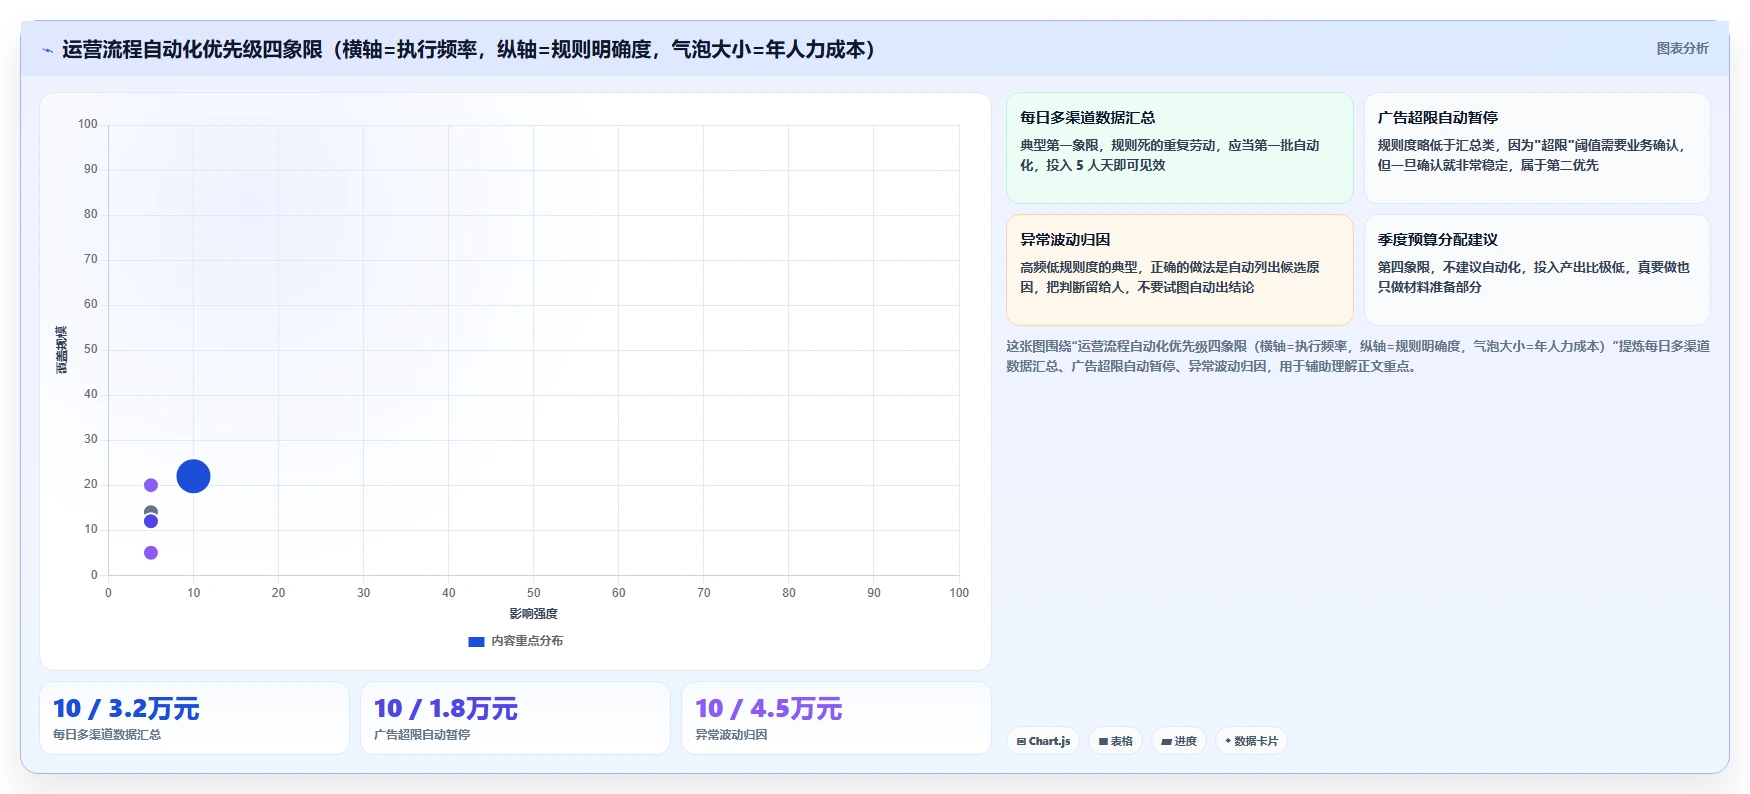This screenshot has width=1750, height=794.
Task: Click the lowest purple bubble near value 5
Action: pos(151,553)
